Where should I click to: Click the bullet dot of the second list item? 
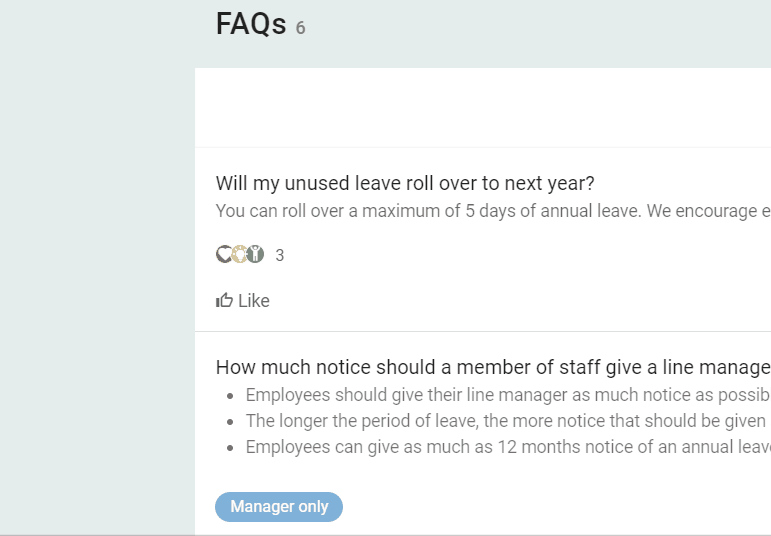click(x=230, y=422)
